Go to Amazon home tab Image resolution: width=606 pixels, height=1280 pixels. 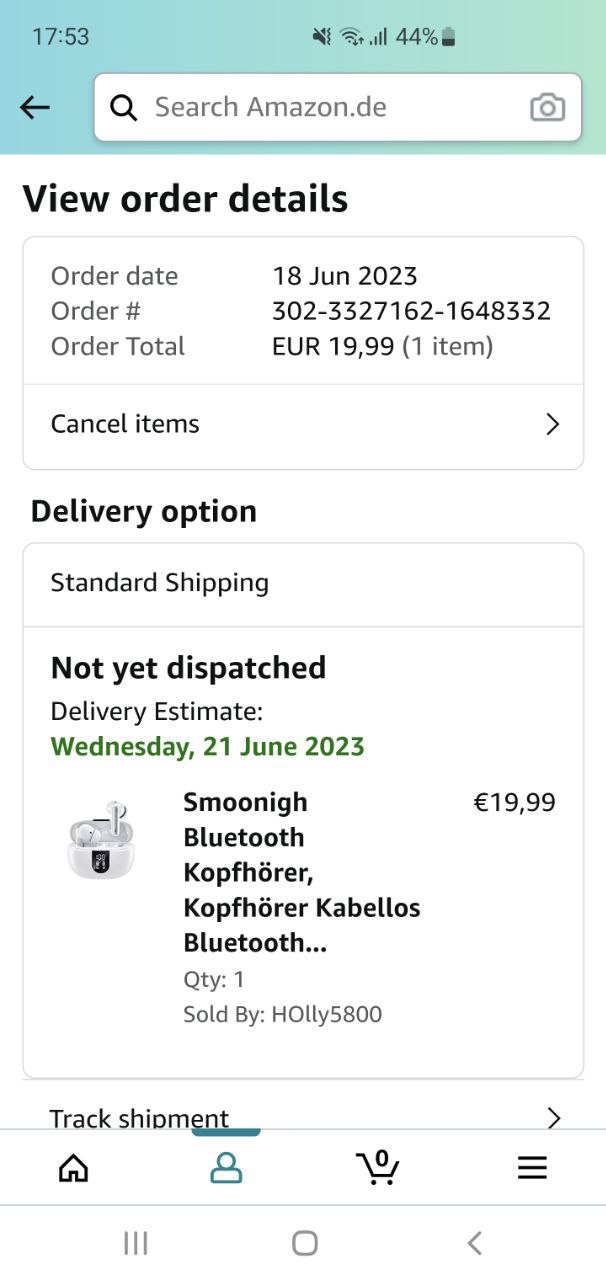click(x=73, y=1167)
